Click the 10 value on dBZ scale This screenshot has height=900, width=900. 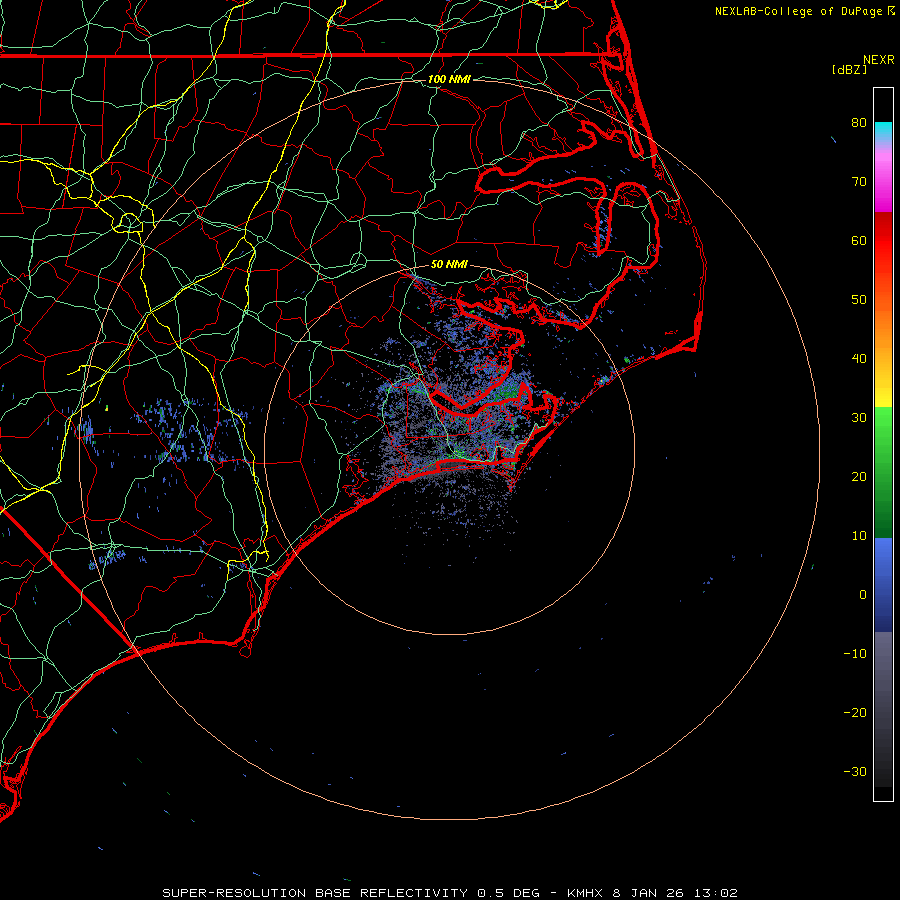click(x=859, y=536)
